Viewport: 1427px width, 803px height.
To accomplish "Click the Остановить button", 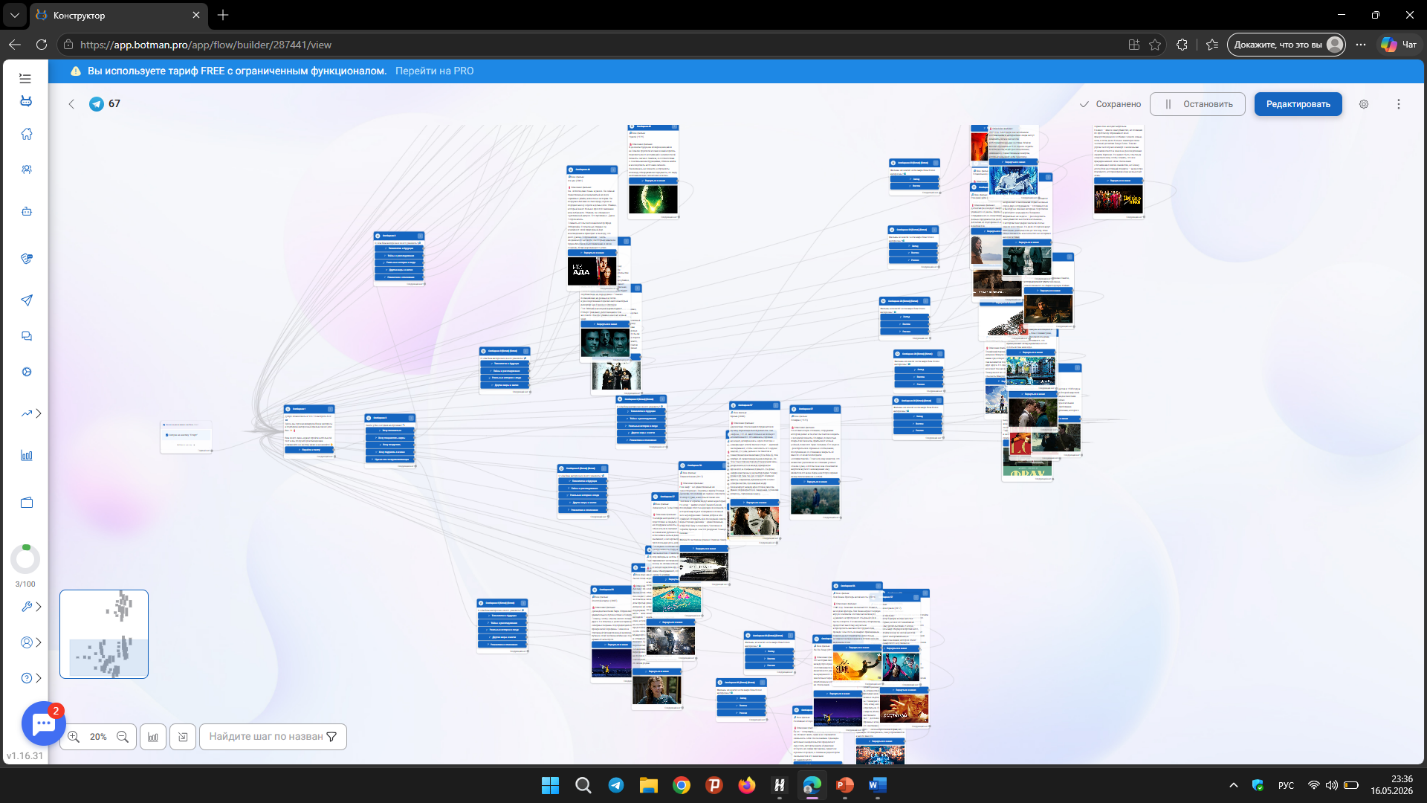I will [1198, 104].
